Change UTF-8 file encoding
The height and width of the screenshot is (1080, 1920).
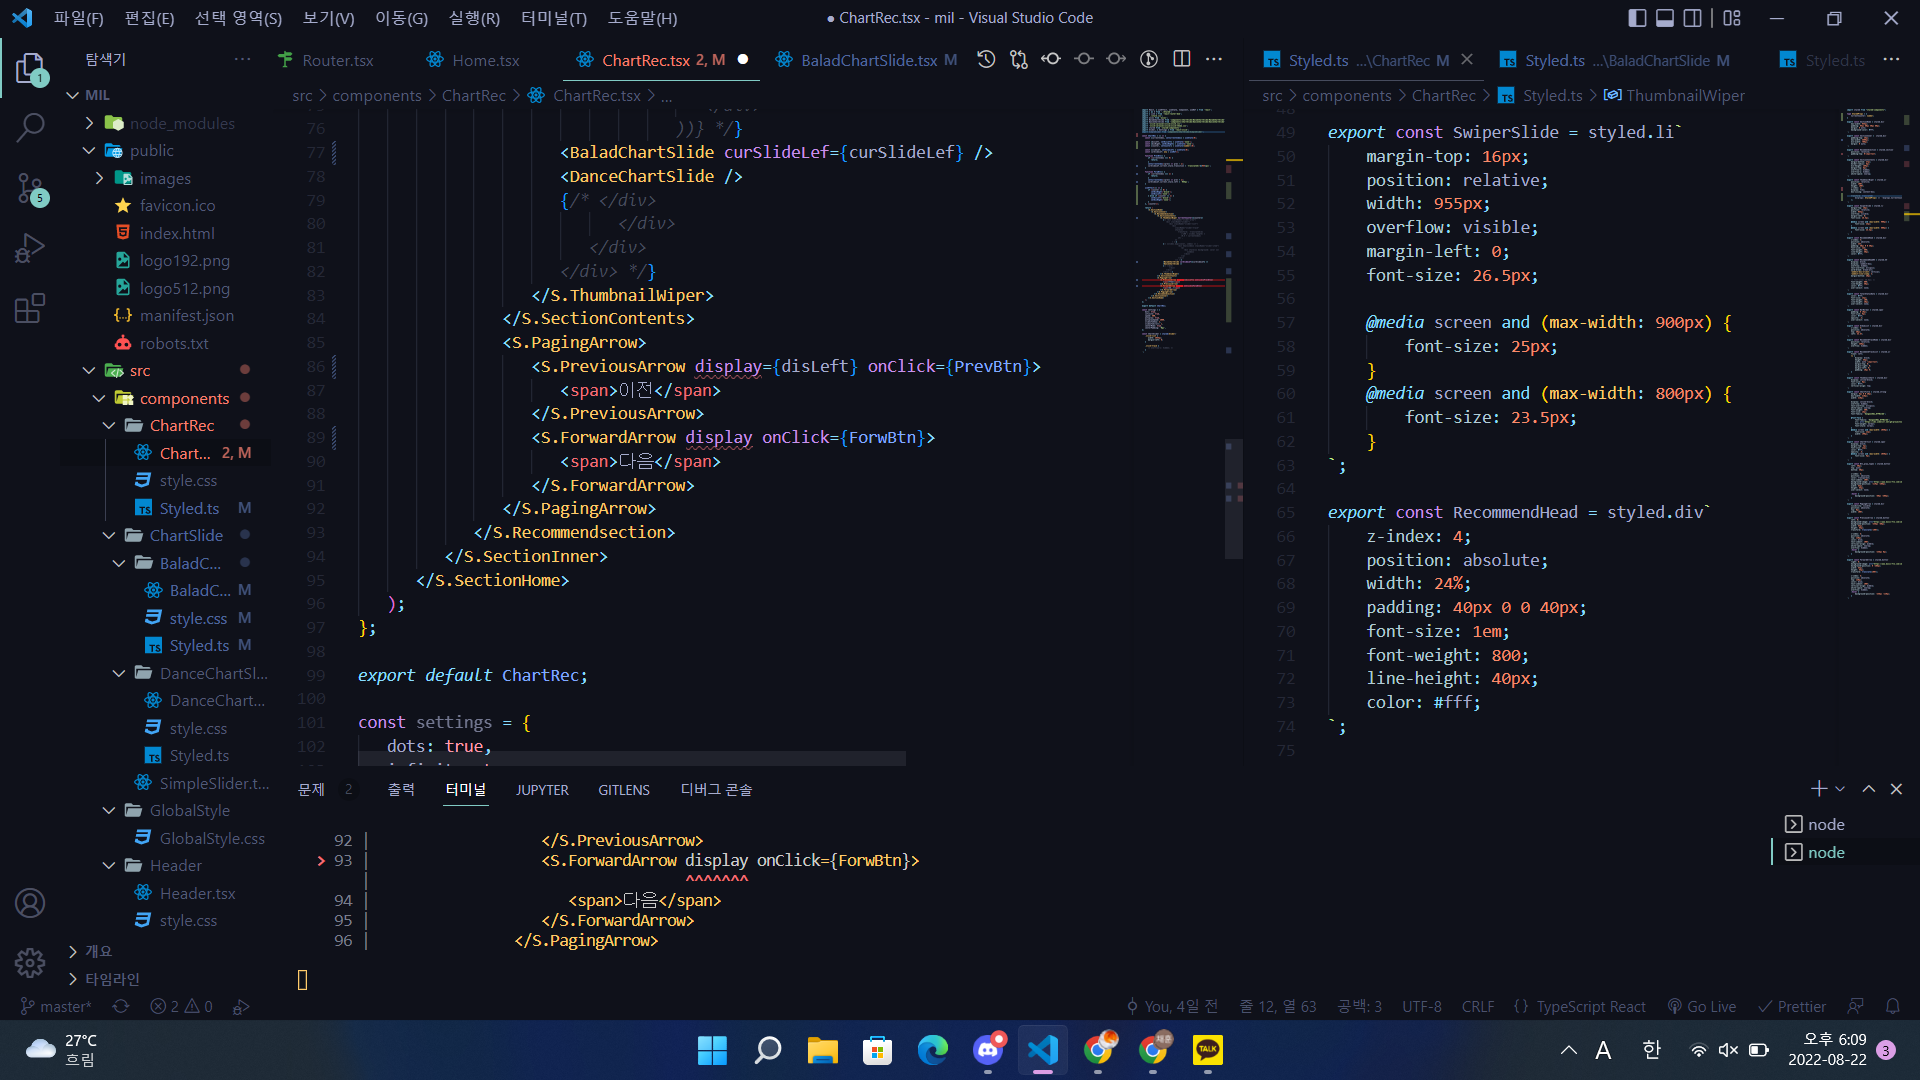click(x=1422, y=1006)
